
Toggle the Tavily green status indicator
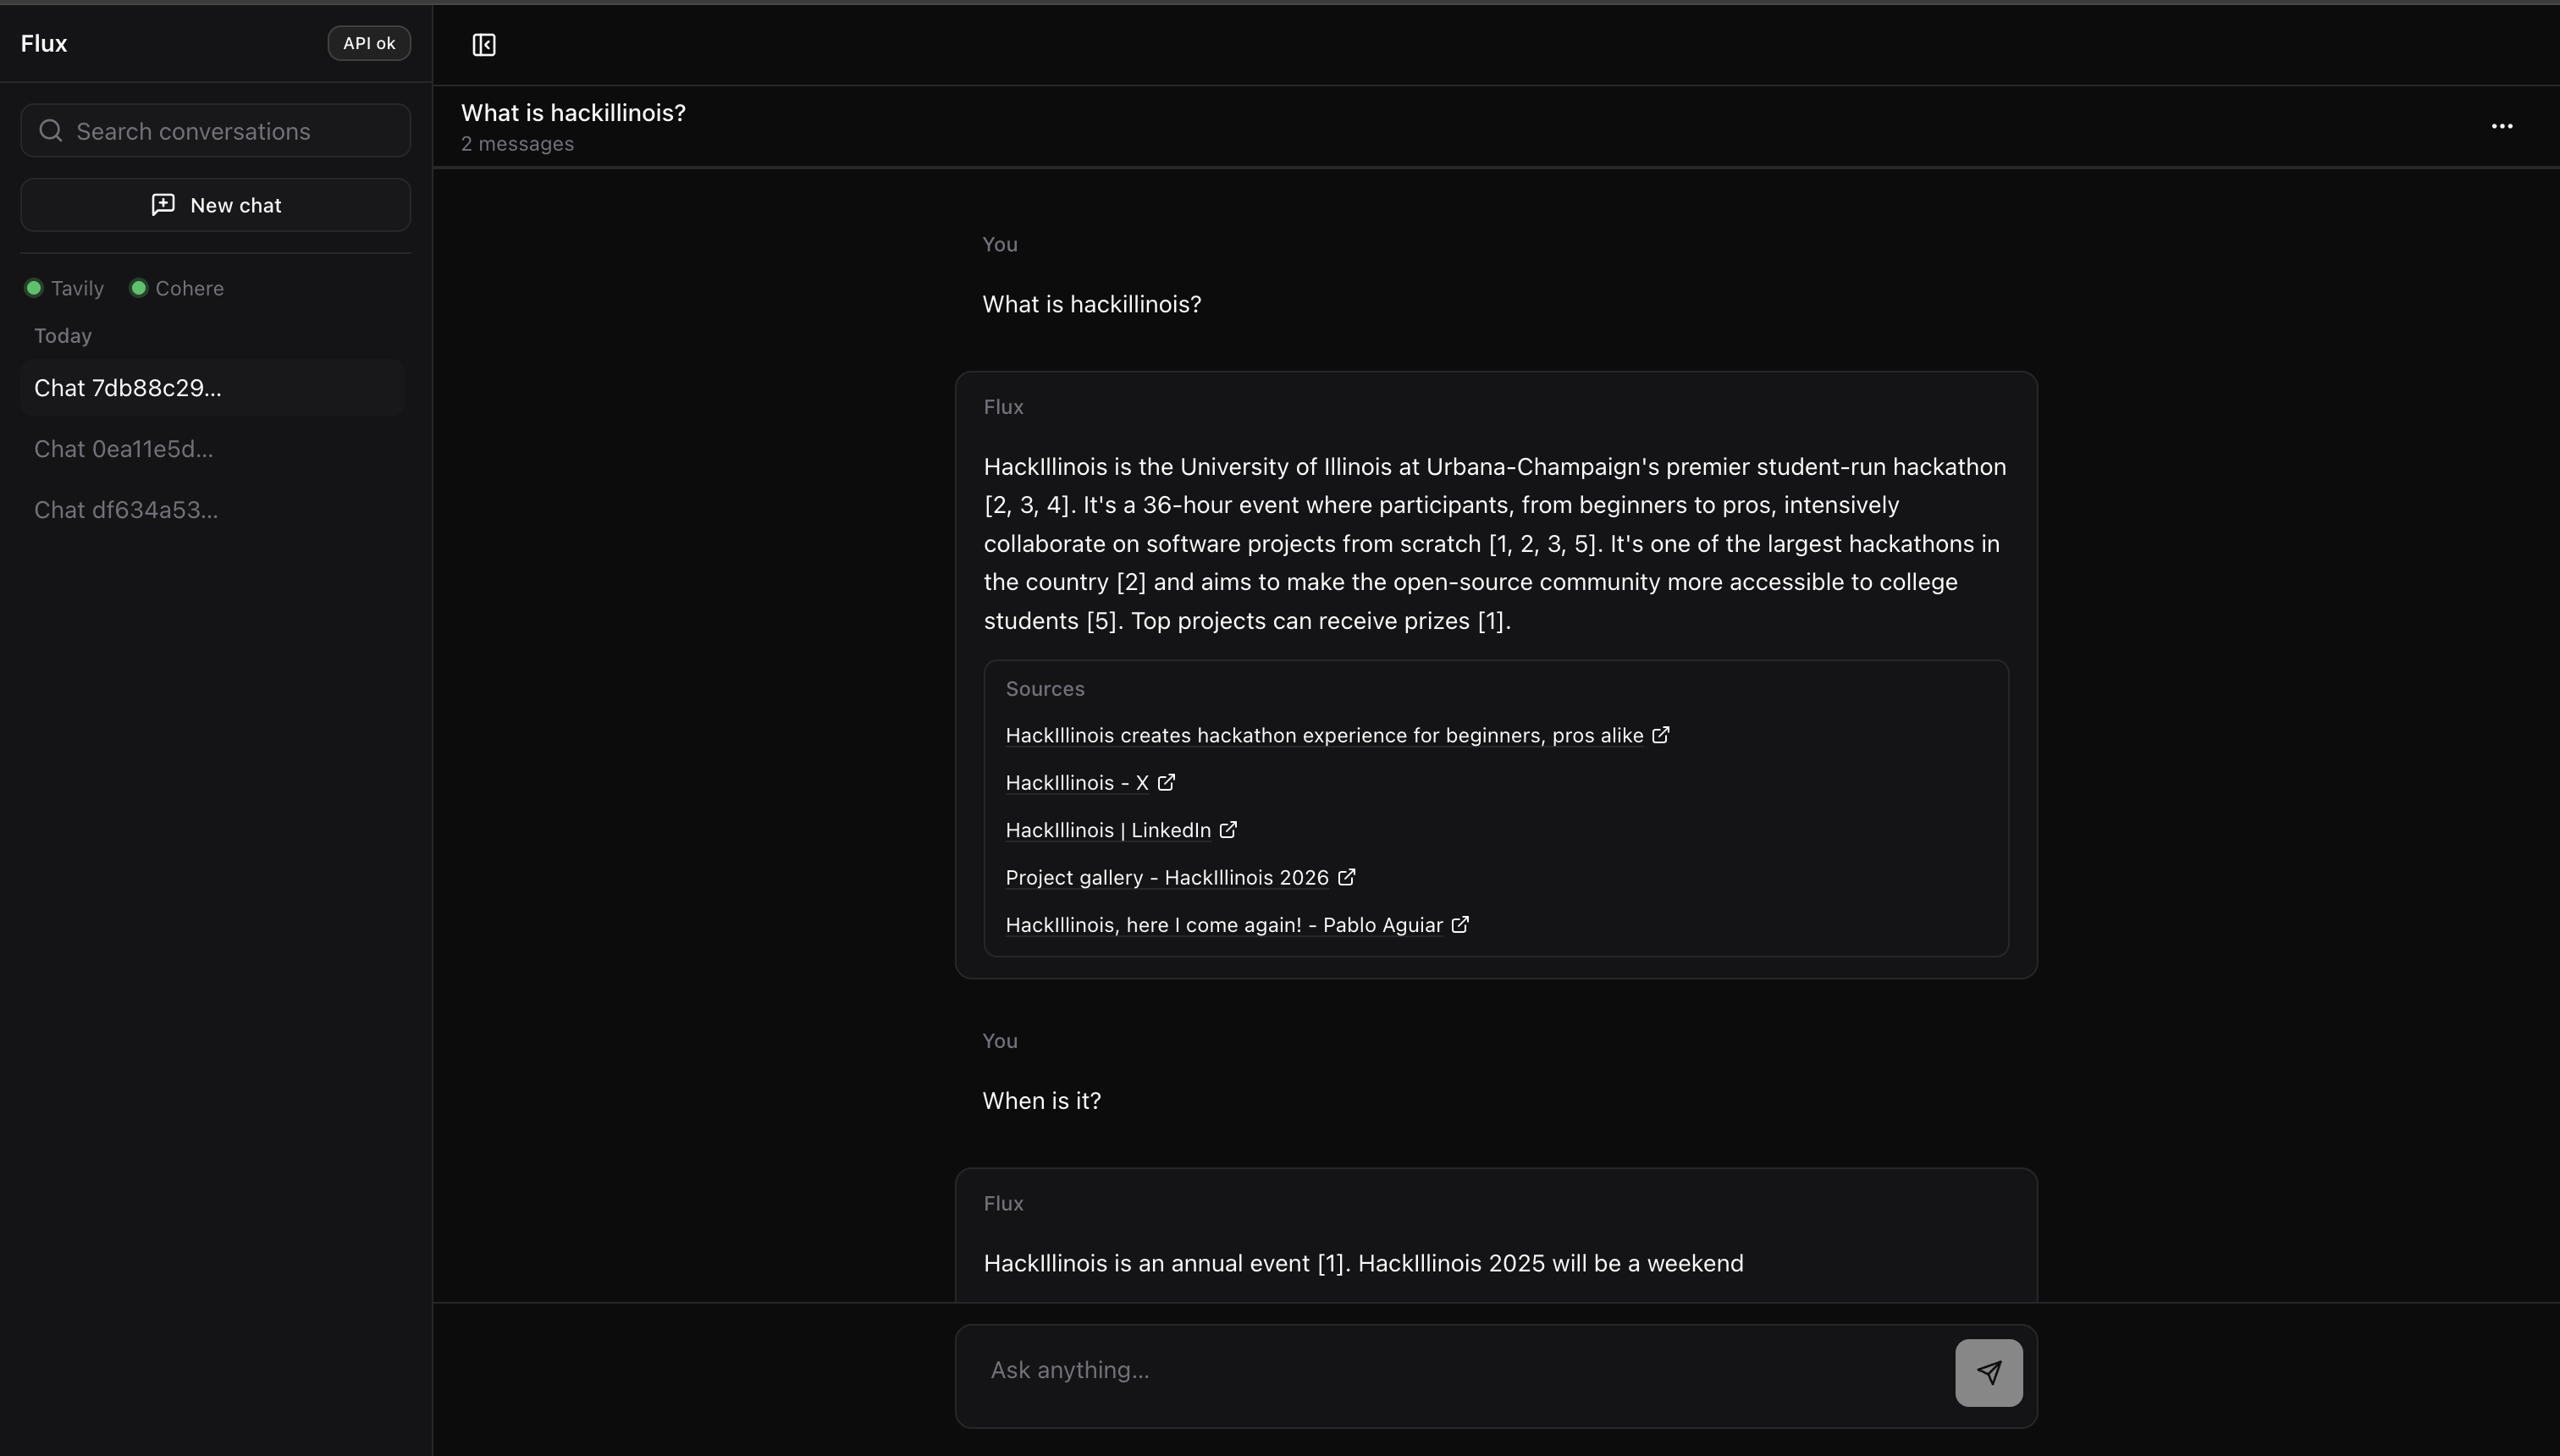tap(34, 288)
